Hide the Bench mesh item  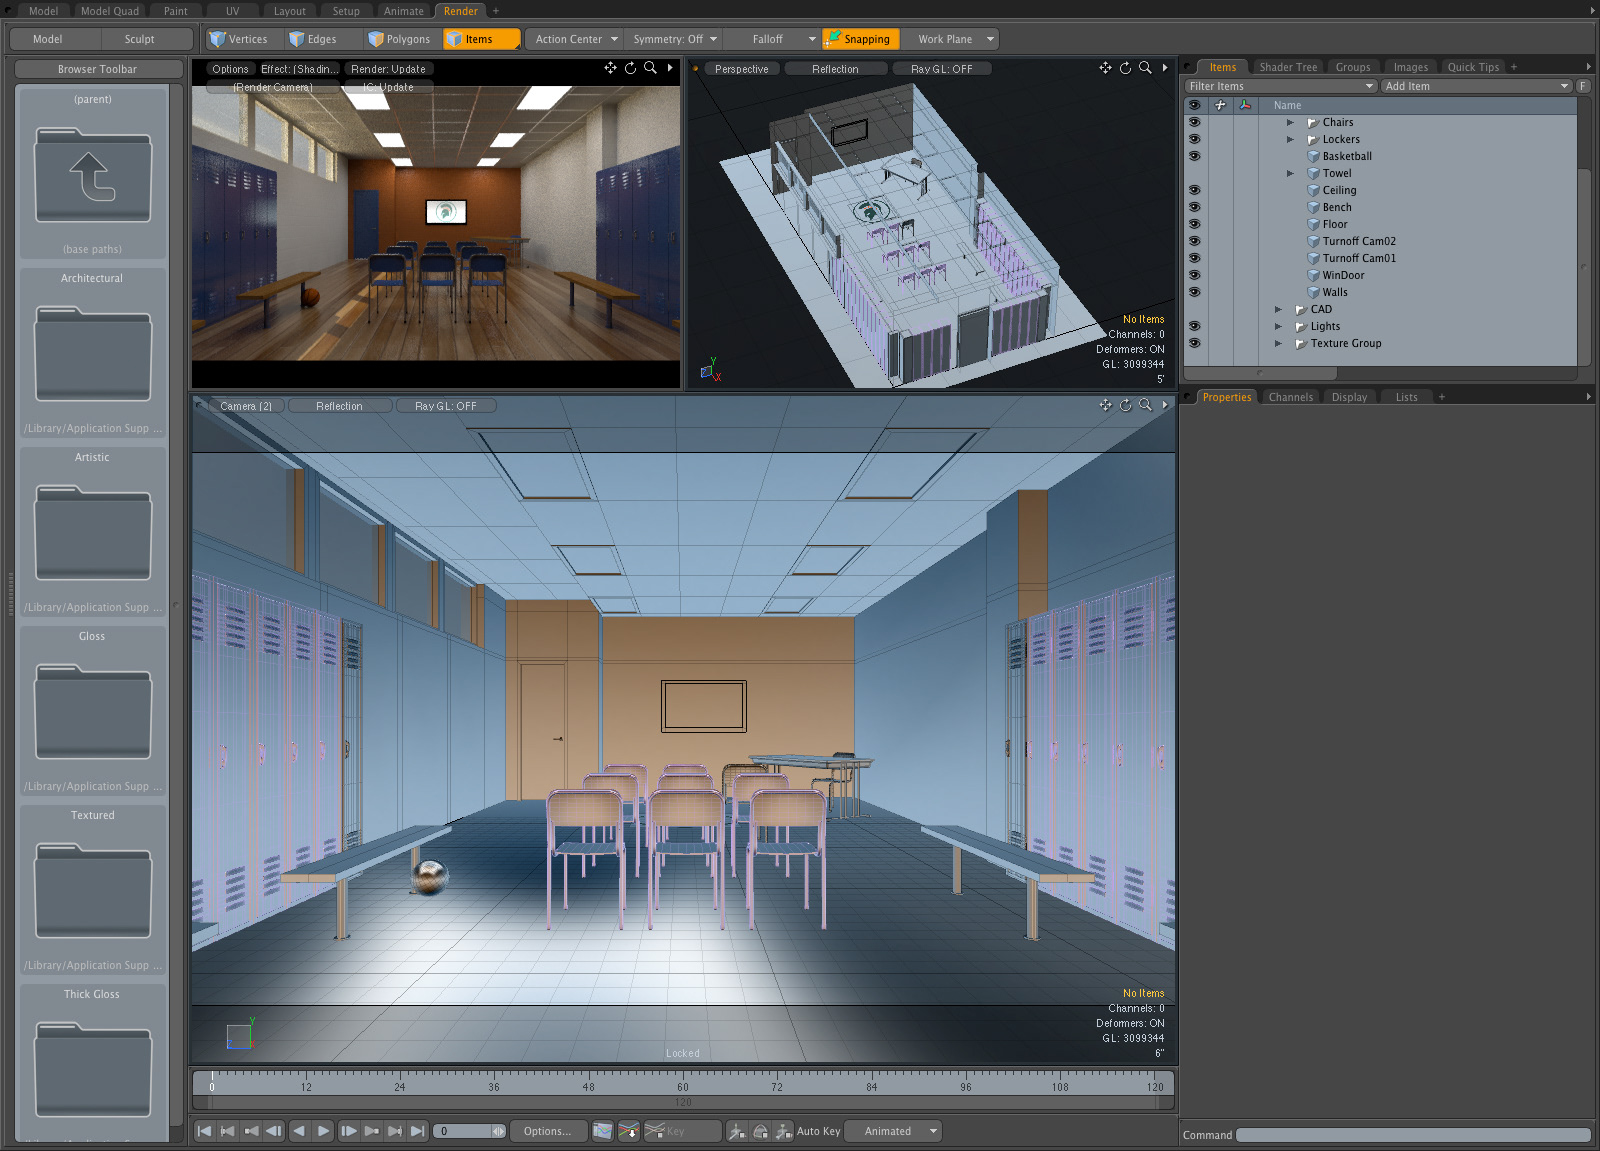[x=1194, y=207]
